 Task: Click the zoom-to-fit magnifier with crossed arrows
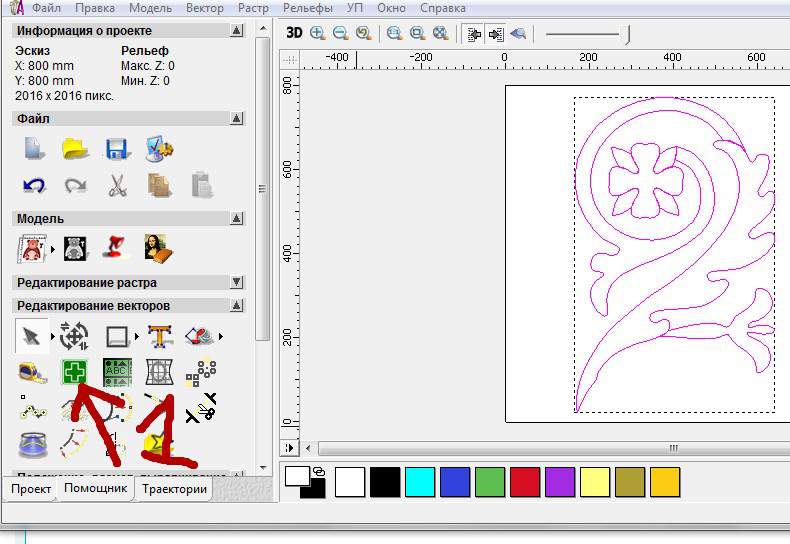coord(441,34)
